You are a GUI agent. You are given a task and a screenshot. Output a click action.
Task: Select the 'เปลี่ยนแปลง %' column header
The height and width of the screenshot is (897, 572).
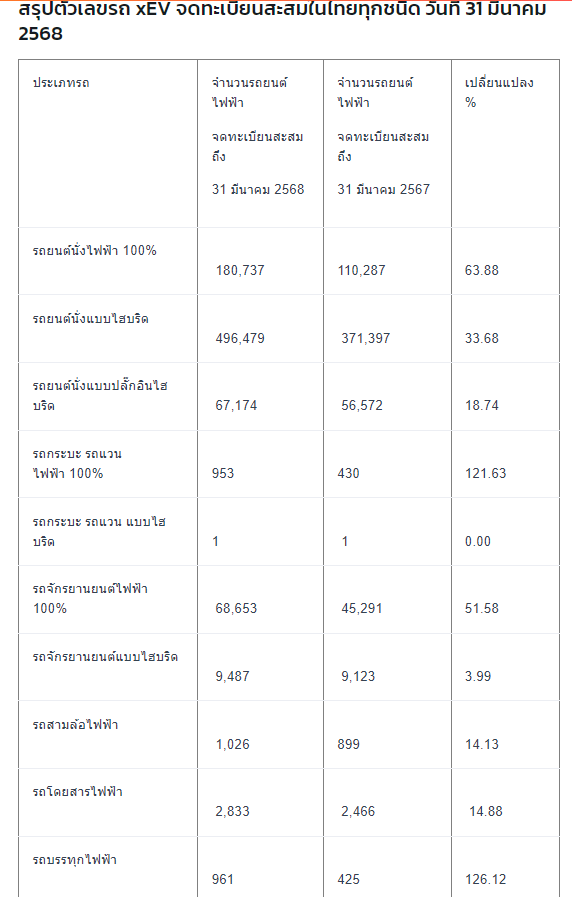506,144
